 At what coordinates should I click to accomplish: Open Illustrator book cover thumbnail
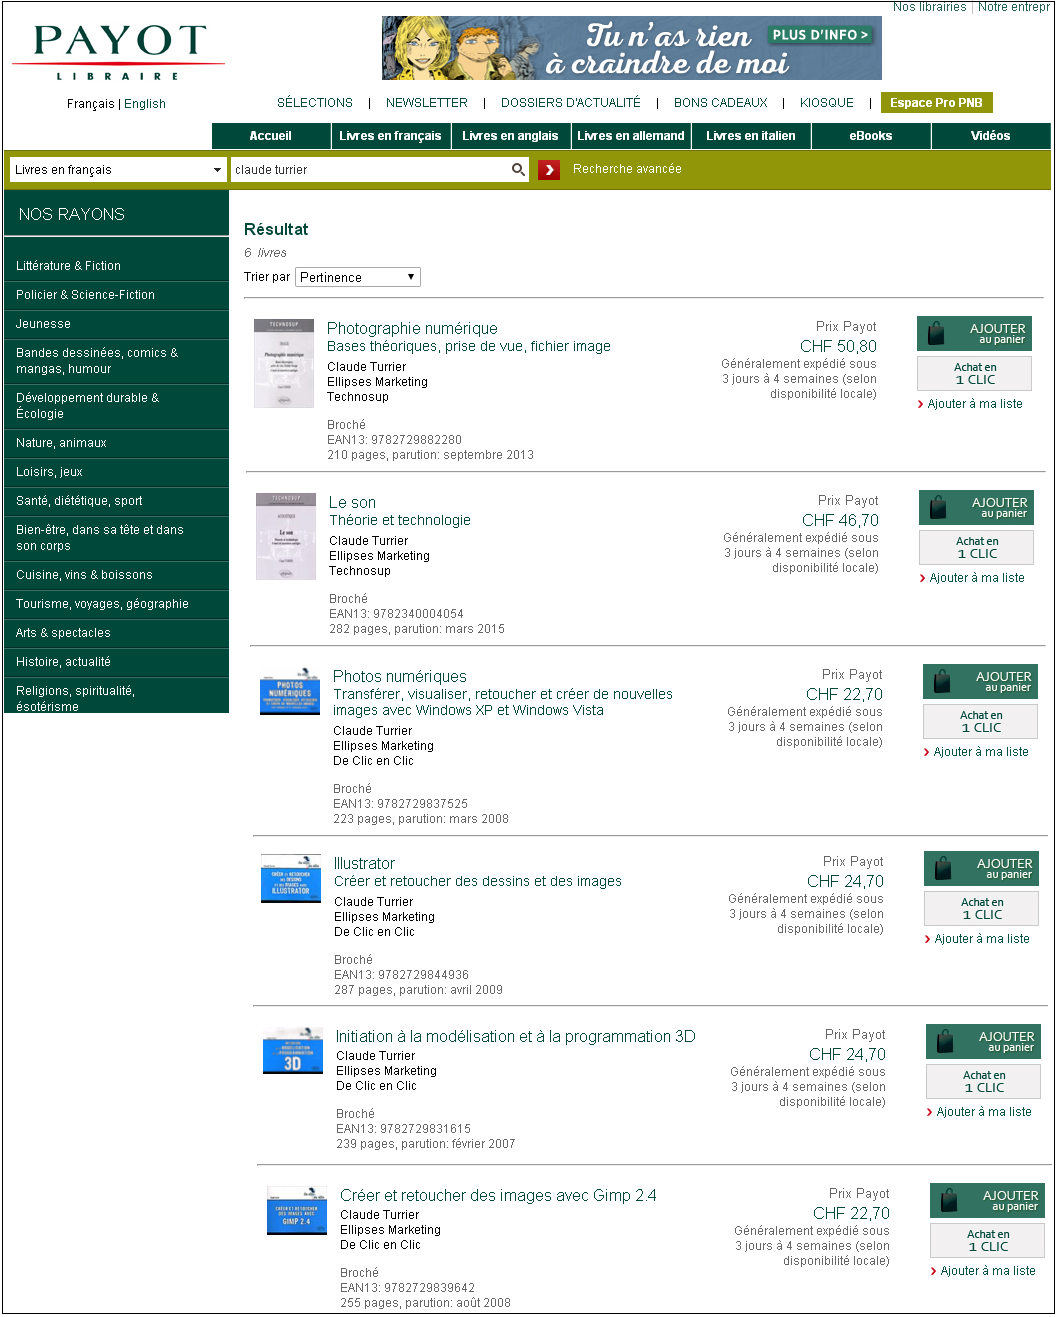tap(291, 878)
